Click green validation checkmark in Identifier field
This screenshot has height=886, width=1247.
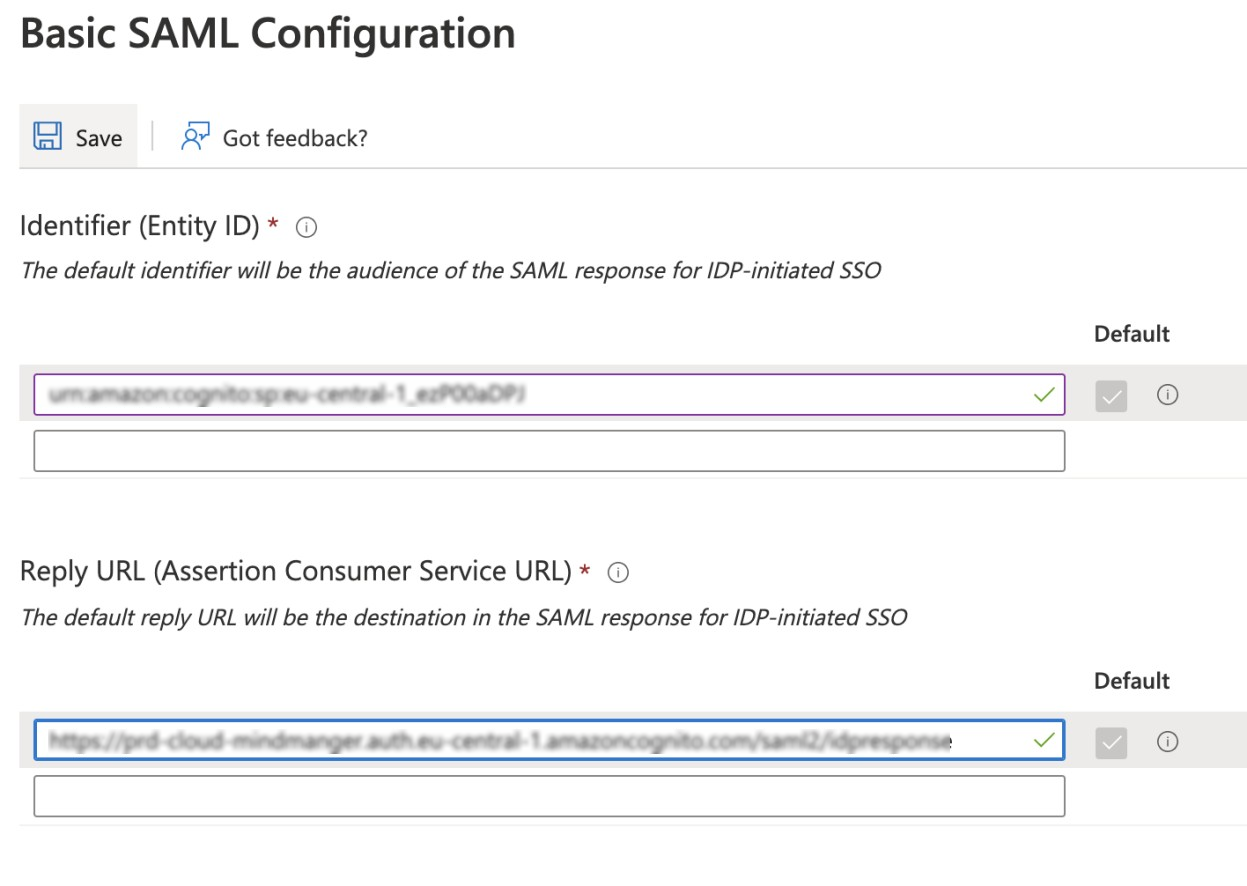(1044, 395)
